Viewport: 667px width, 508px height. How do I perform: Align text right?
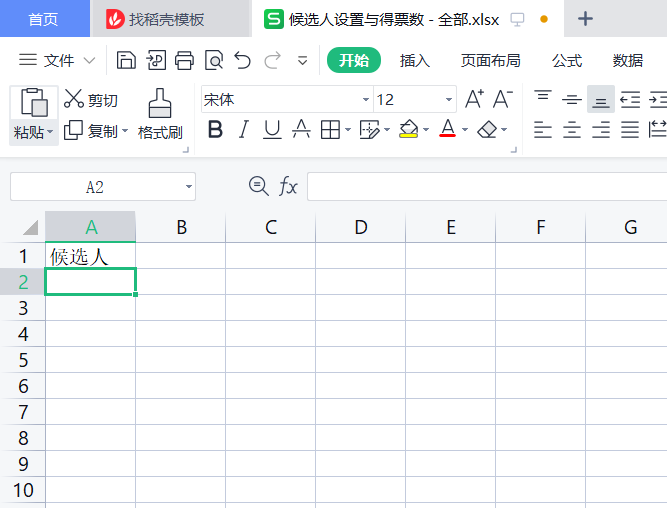point(601,129)
